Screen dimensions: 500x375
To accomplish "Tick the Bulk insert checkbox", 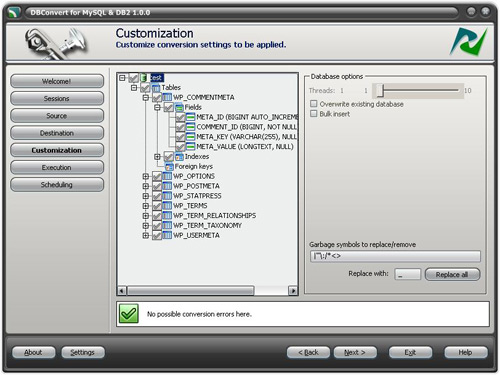I will (314, 114).
